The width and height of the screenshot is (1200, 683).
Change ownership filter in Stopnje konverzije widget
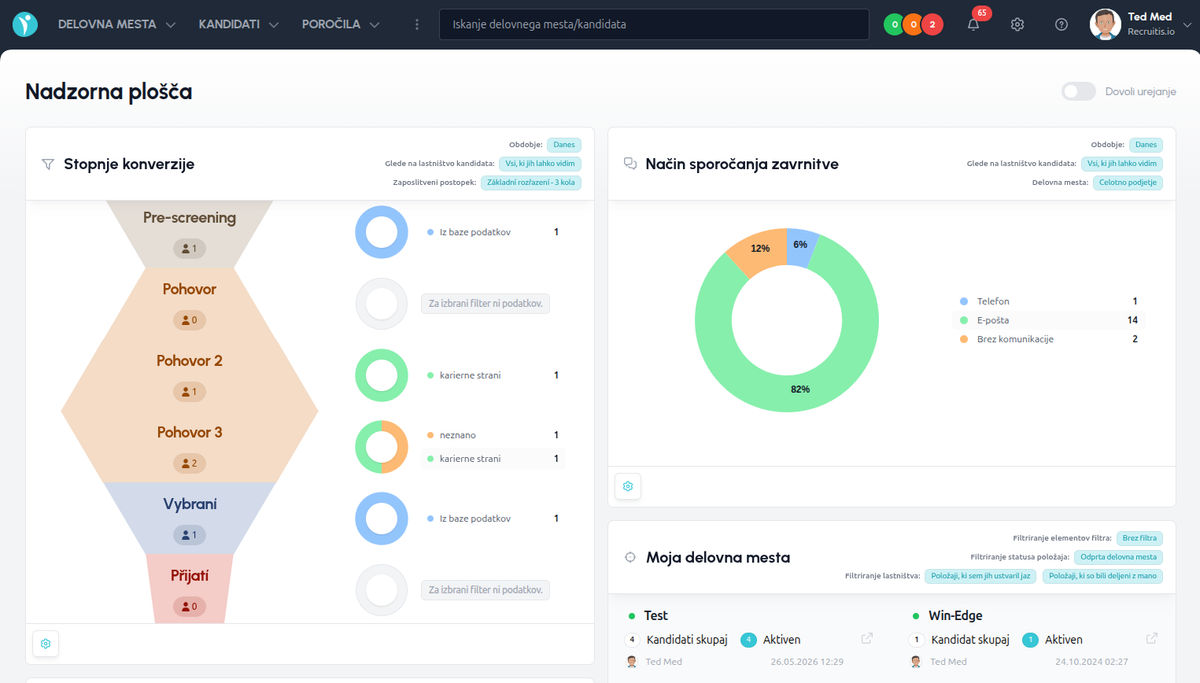tap(540, 164)
